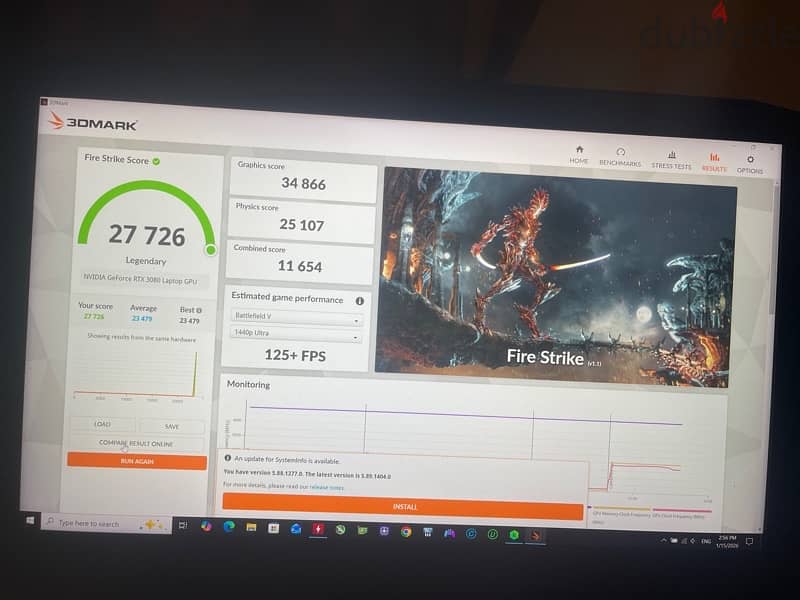Image resolution: width=800 pixels, height=600 pixels.
Task: Open the Options gear section
Action: [749, 165]
